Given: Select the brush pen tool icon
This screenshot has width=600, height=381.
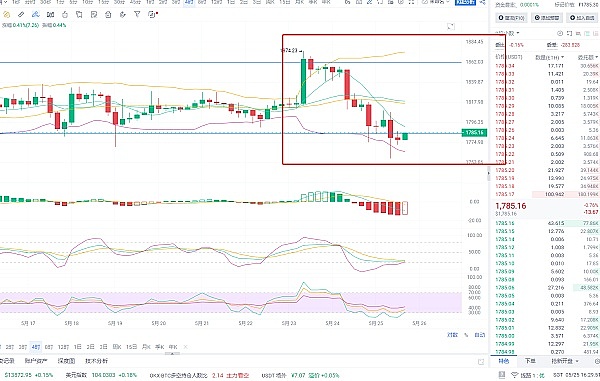Looking at the screenshot, I should click(122, 15).
